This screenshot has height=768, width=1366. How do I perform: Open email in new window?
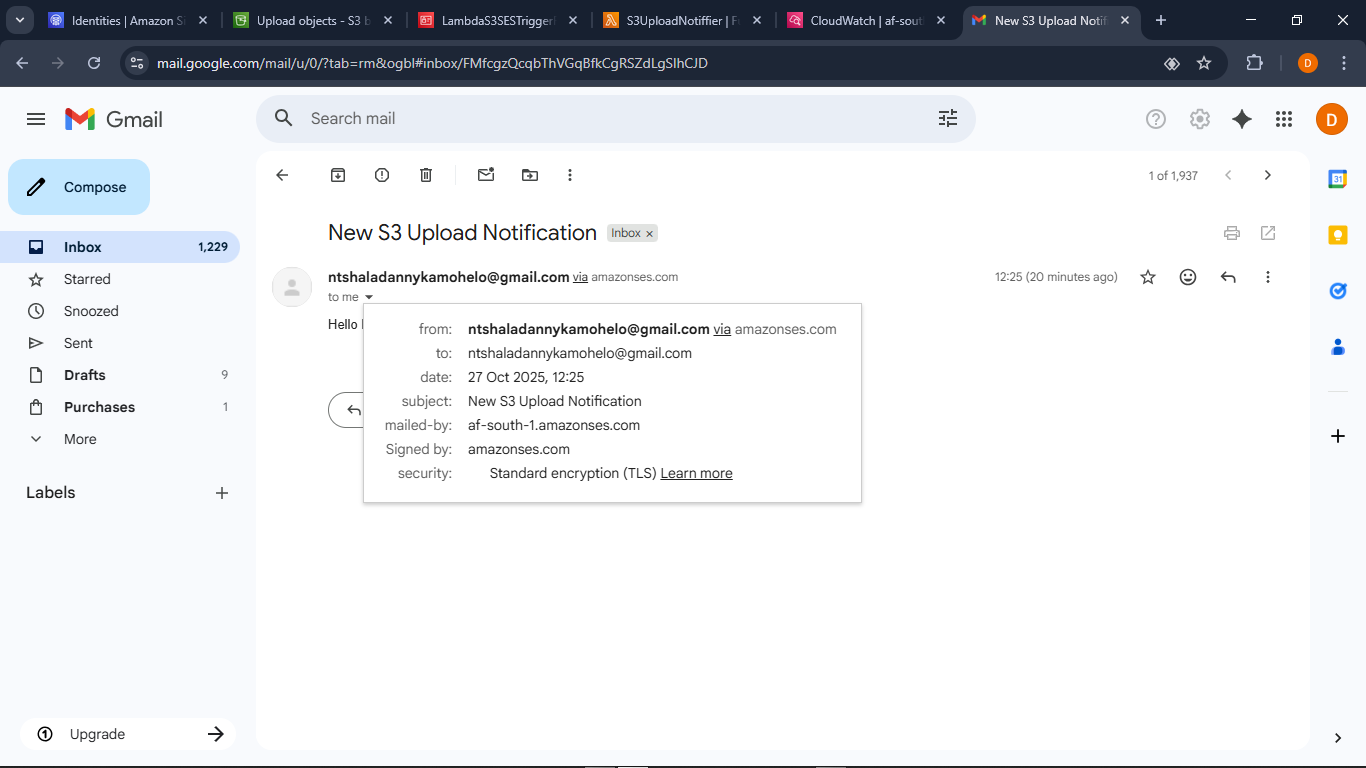point(1267,232)
